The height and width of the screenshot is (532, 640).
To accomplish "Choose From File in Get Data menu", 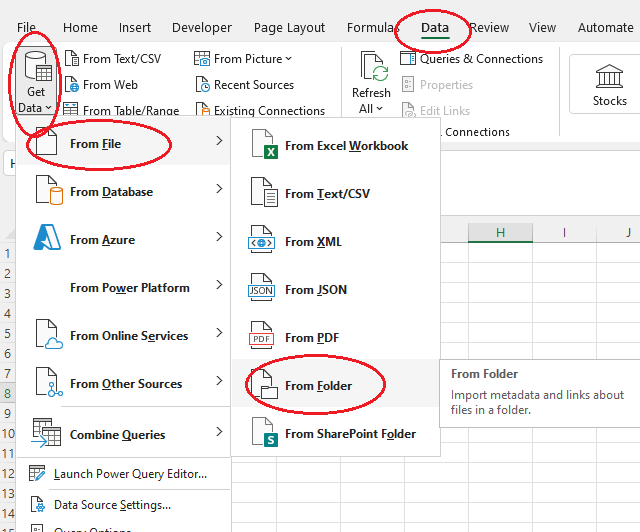I will click(x=123, y=141).
